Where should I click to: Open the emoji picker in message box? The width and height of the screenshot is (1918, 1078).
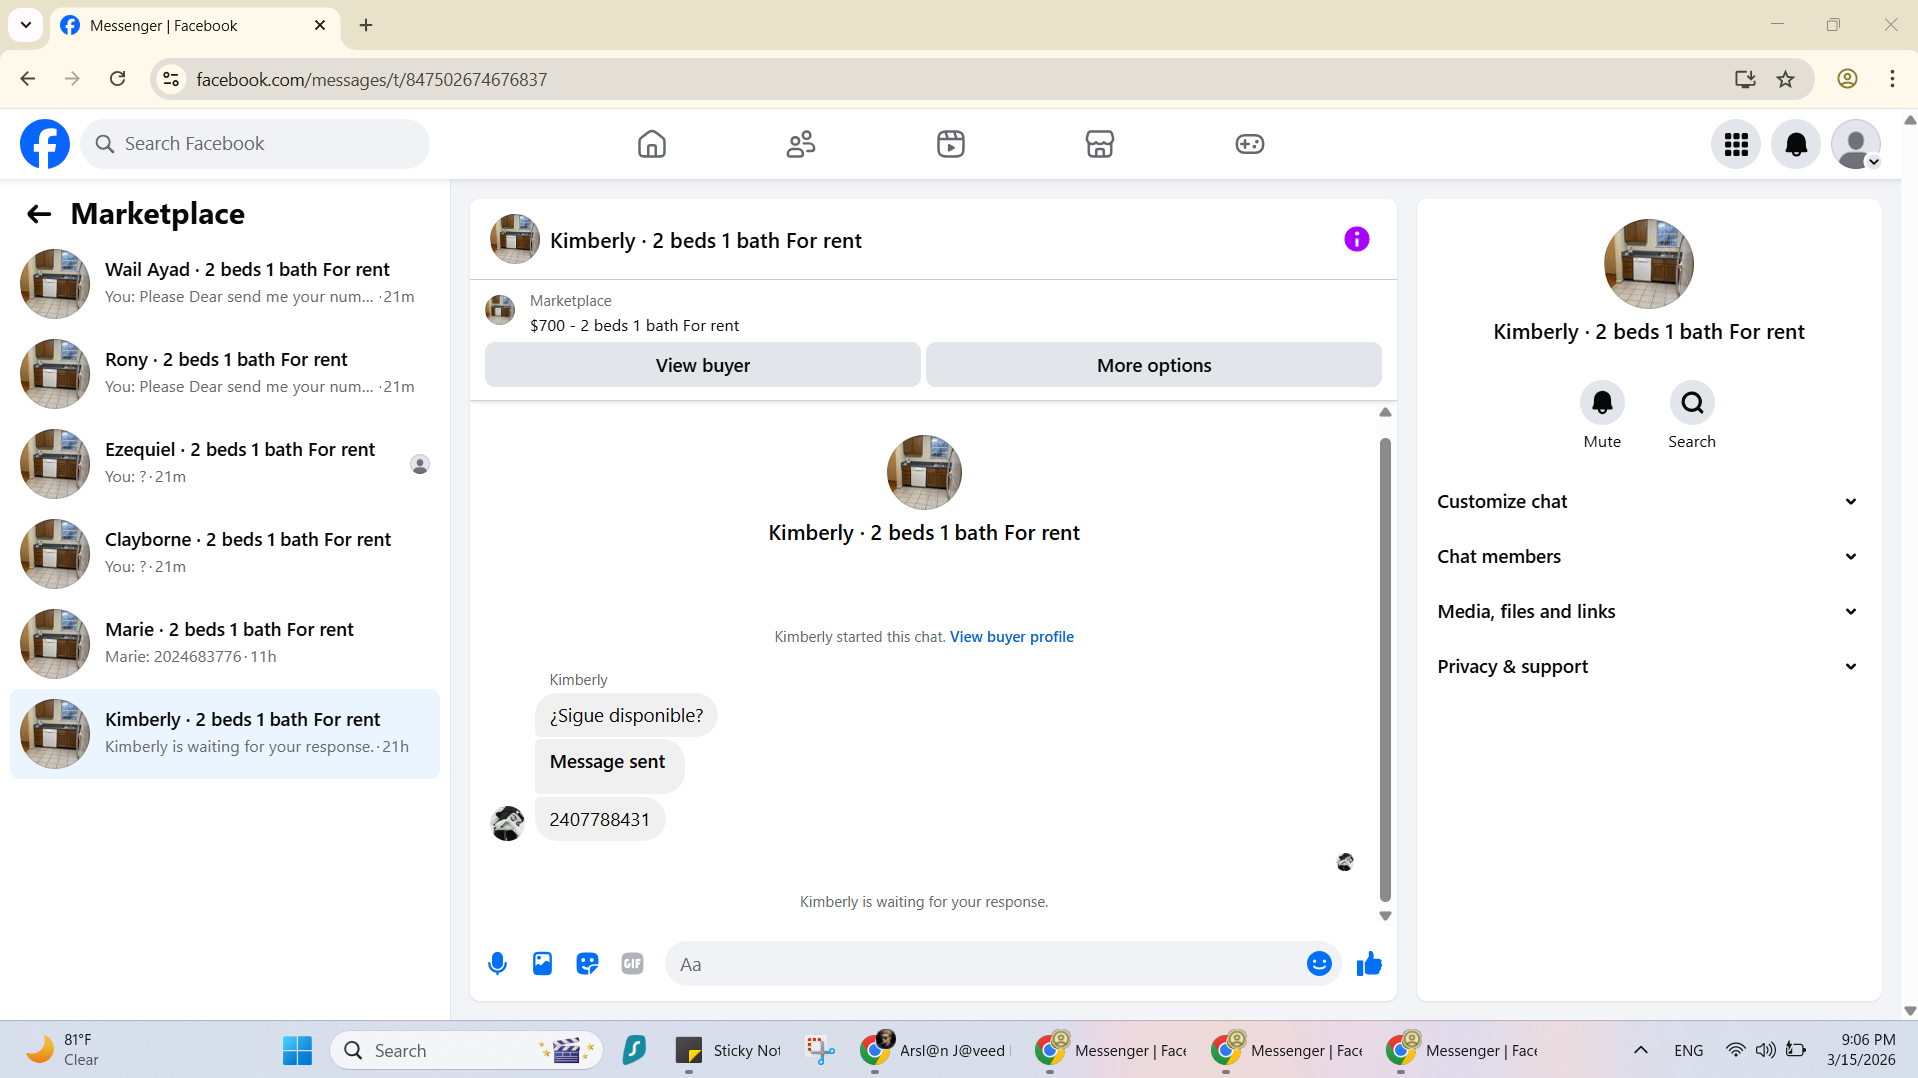coord(1319,964)
